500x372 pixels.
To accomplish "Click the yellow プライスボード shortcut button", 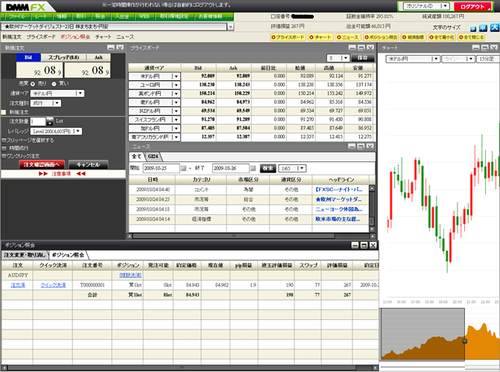I will coord(288,37).
